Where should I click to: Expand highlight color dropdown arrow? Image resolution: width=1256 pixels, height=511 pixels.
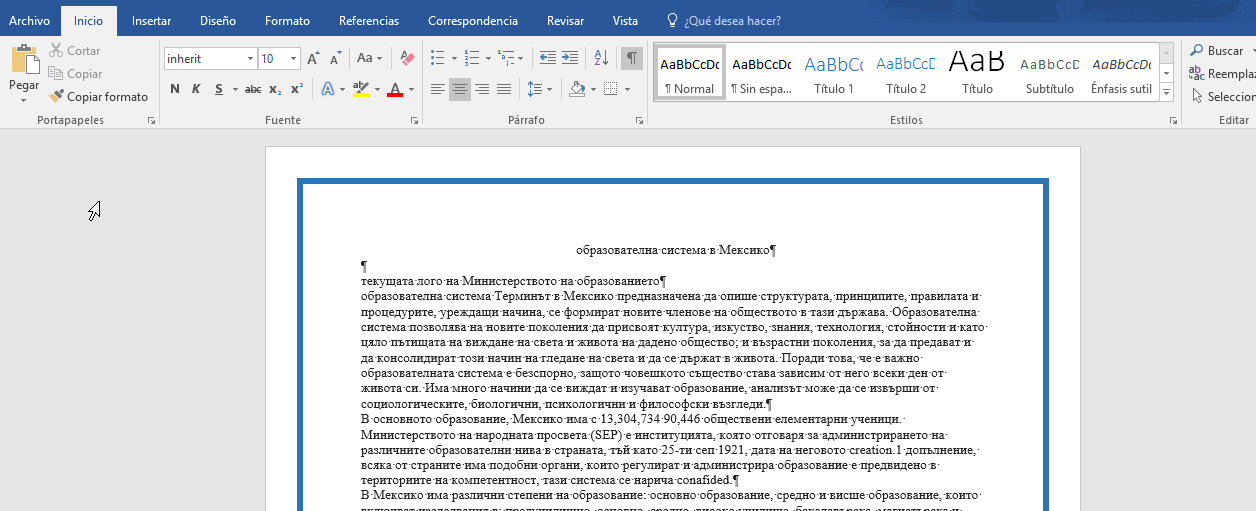(377, 89)
